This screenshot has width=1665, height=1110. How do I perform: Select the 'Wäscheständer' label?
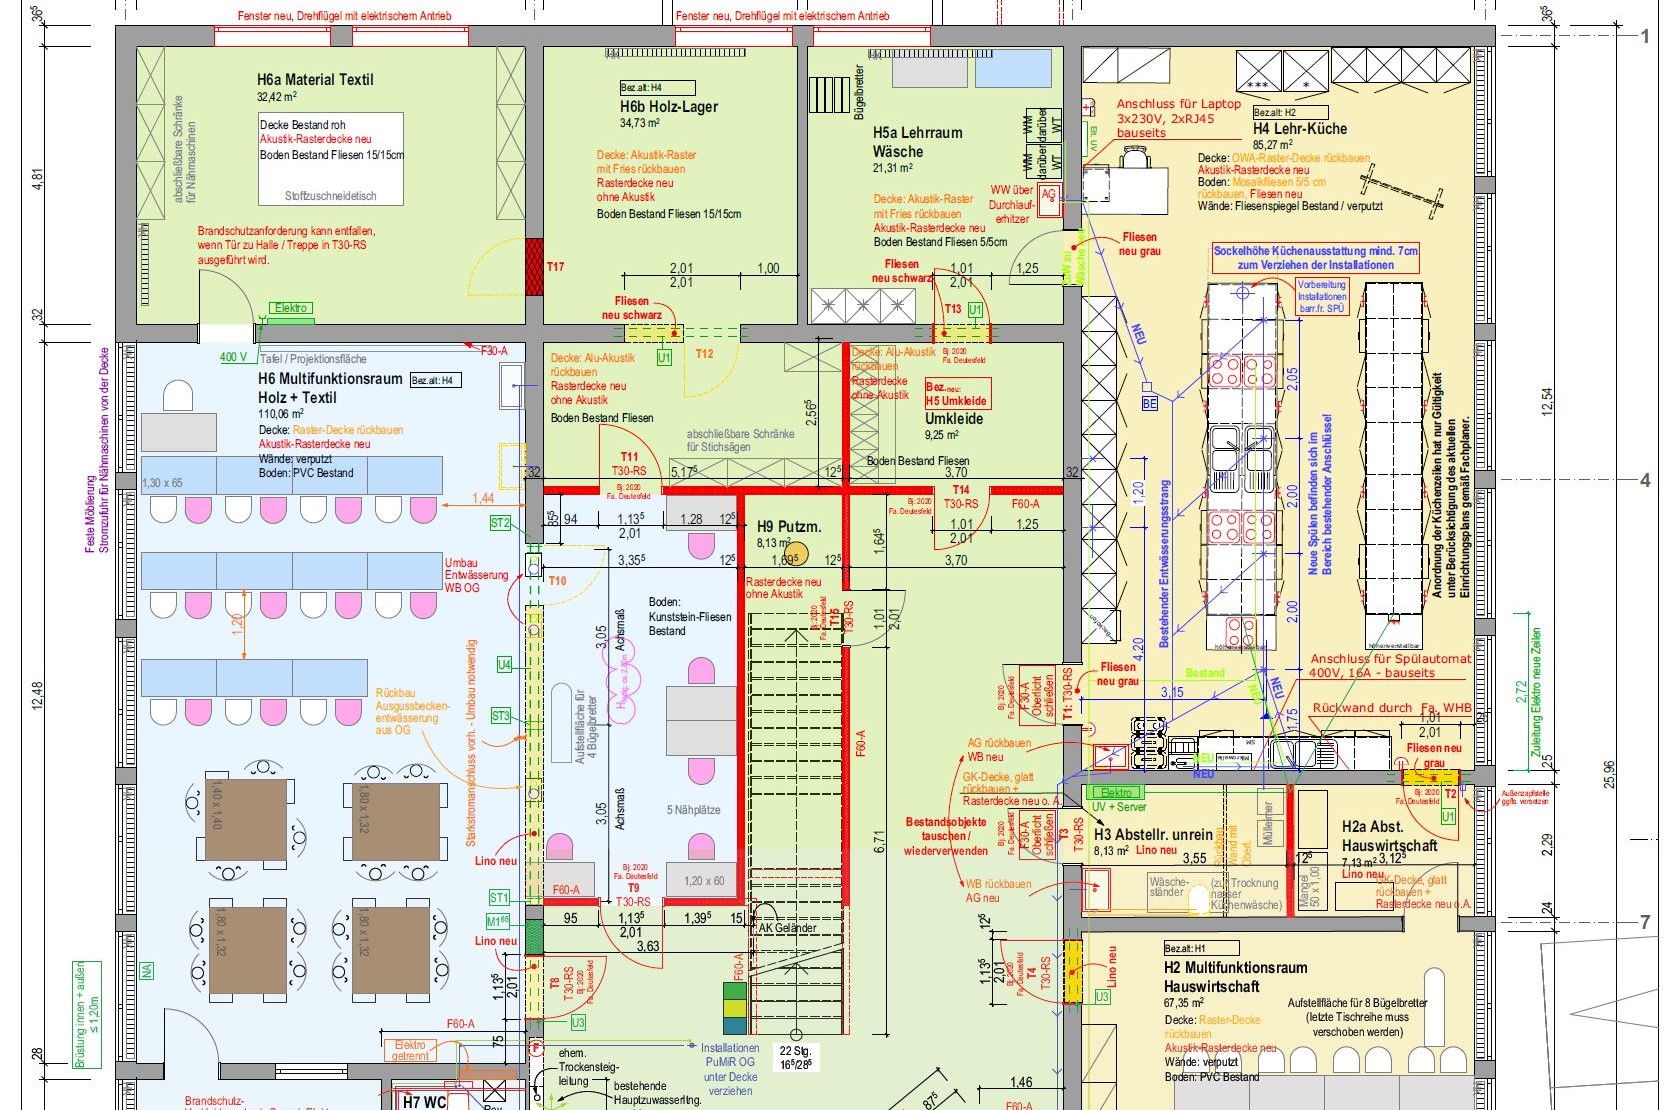click(1168, 887)
